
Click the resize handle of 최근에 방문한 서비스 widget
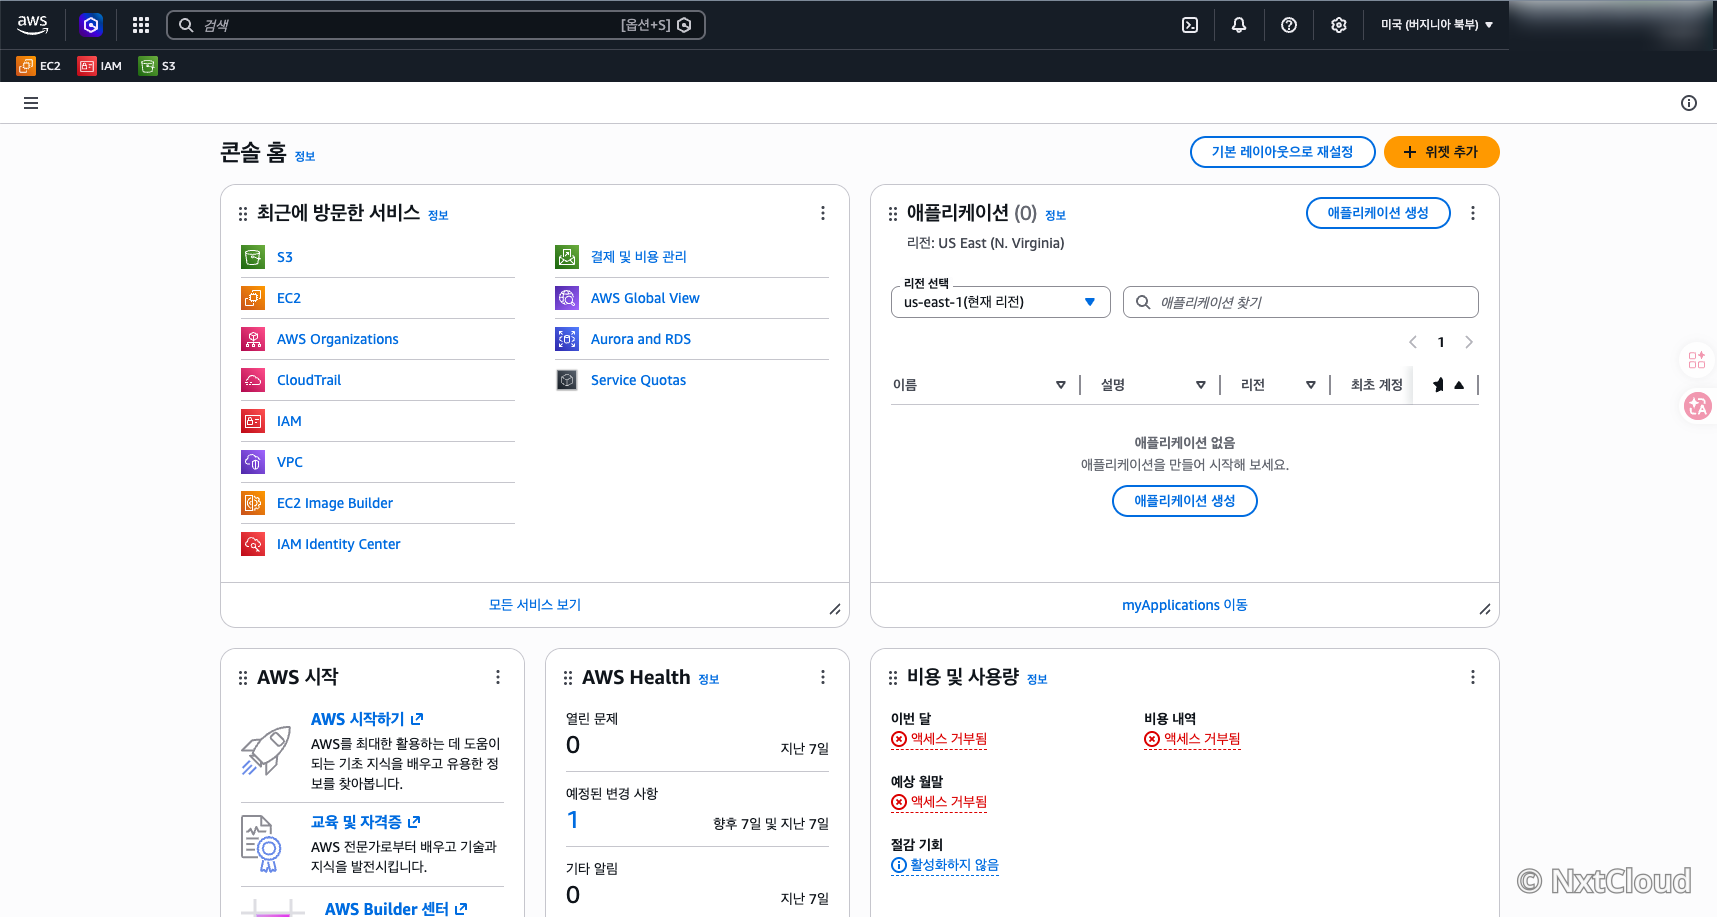pos(835,609)
